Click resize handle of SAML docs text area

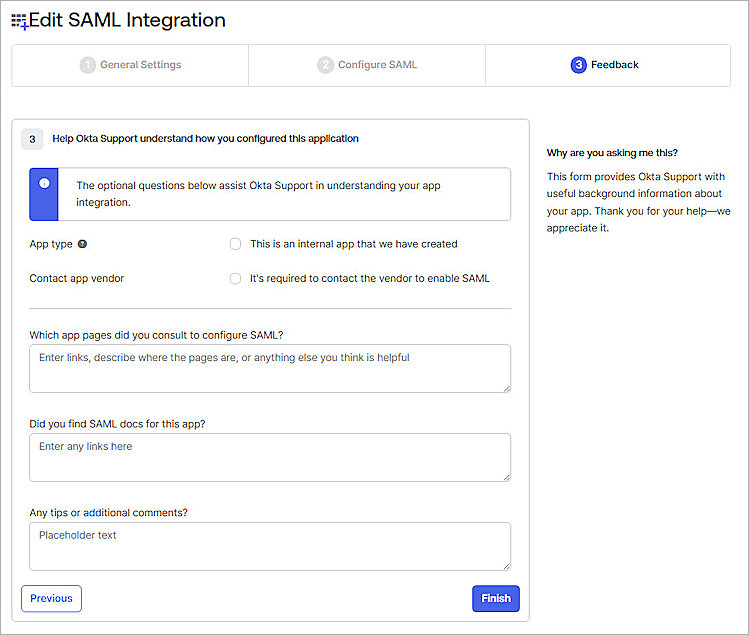click(507, 478)
